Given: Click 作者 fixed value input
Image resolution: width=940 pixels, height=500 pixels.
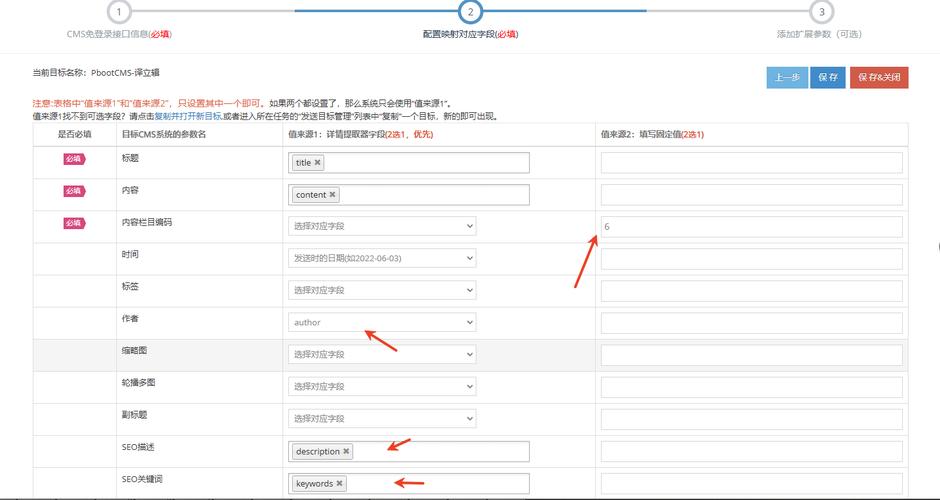Looking at the screenshot, I should [752, 323].
